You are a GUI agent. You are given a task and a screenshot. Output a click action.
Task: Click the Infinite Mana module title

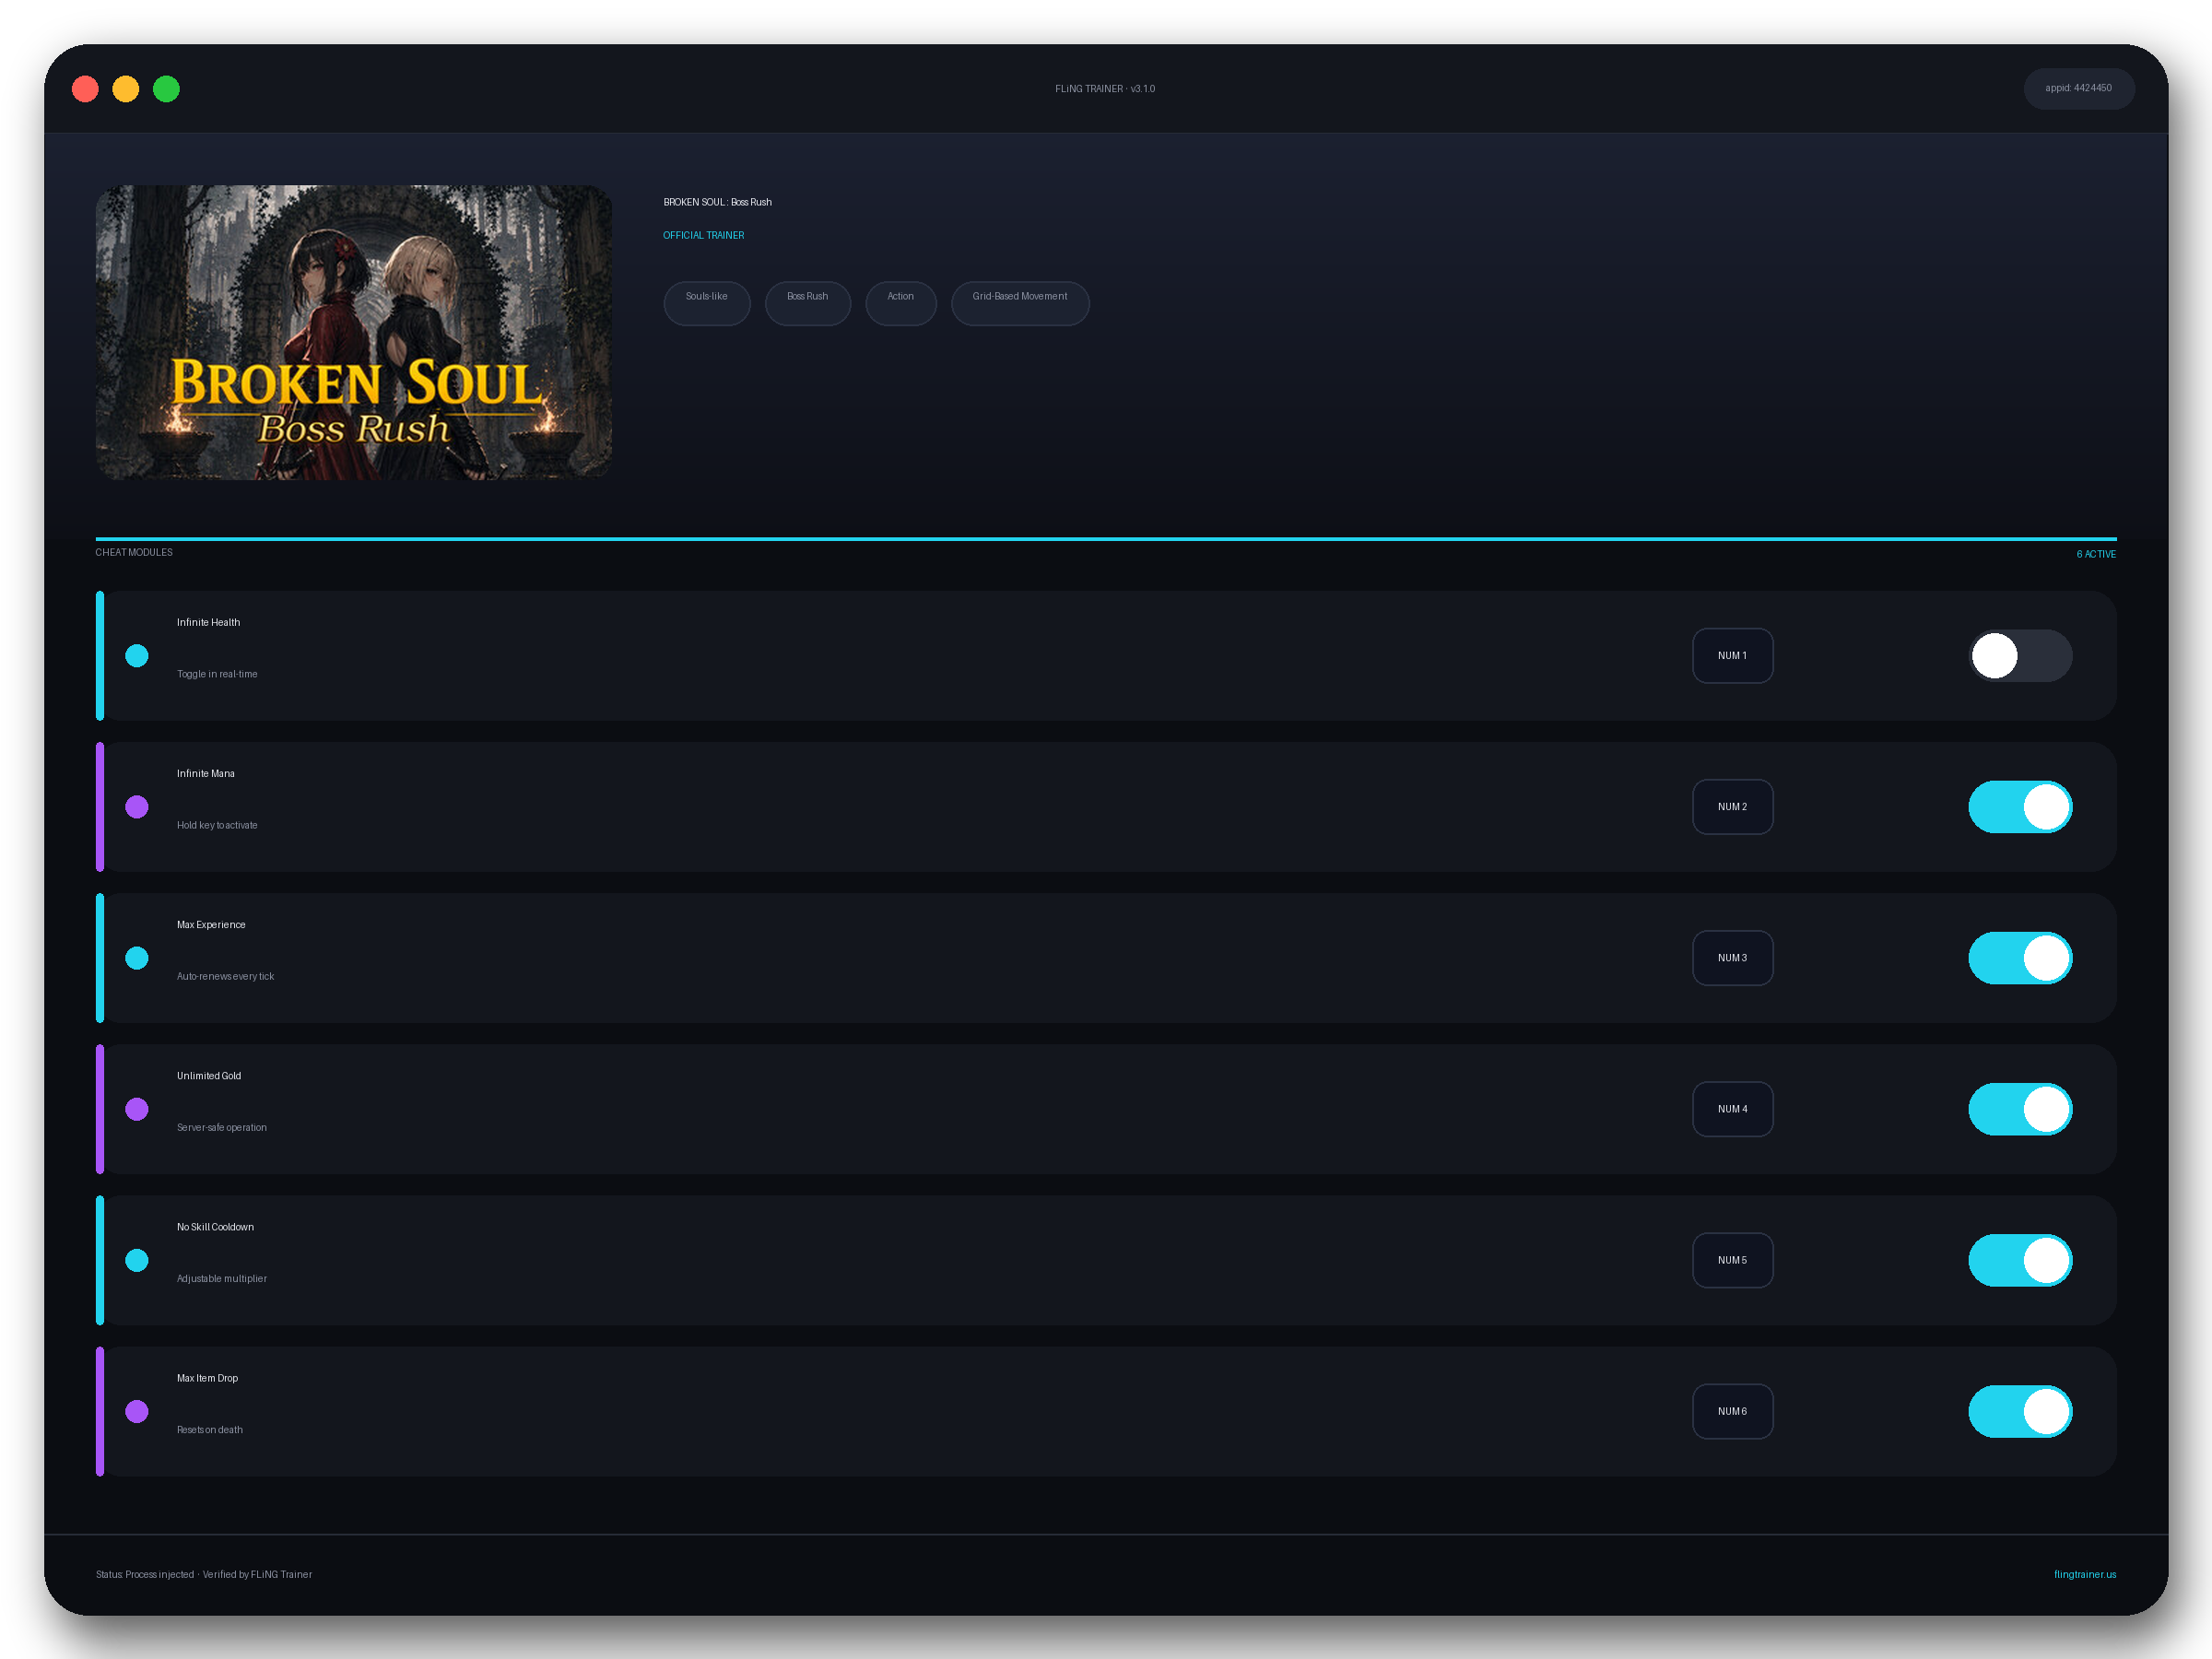pyautogui.click(x=206, y=773)
